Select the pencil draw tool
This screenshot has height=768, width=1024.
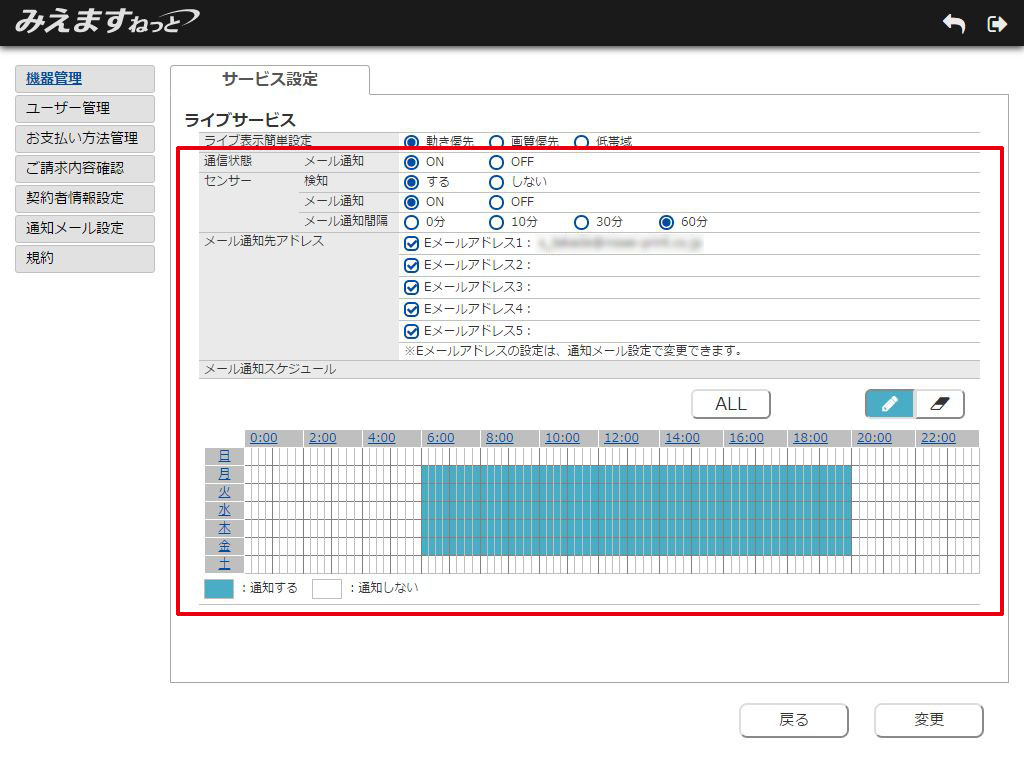coord(889,404)
